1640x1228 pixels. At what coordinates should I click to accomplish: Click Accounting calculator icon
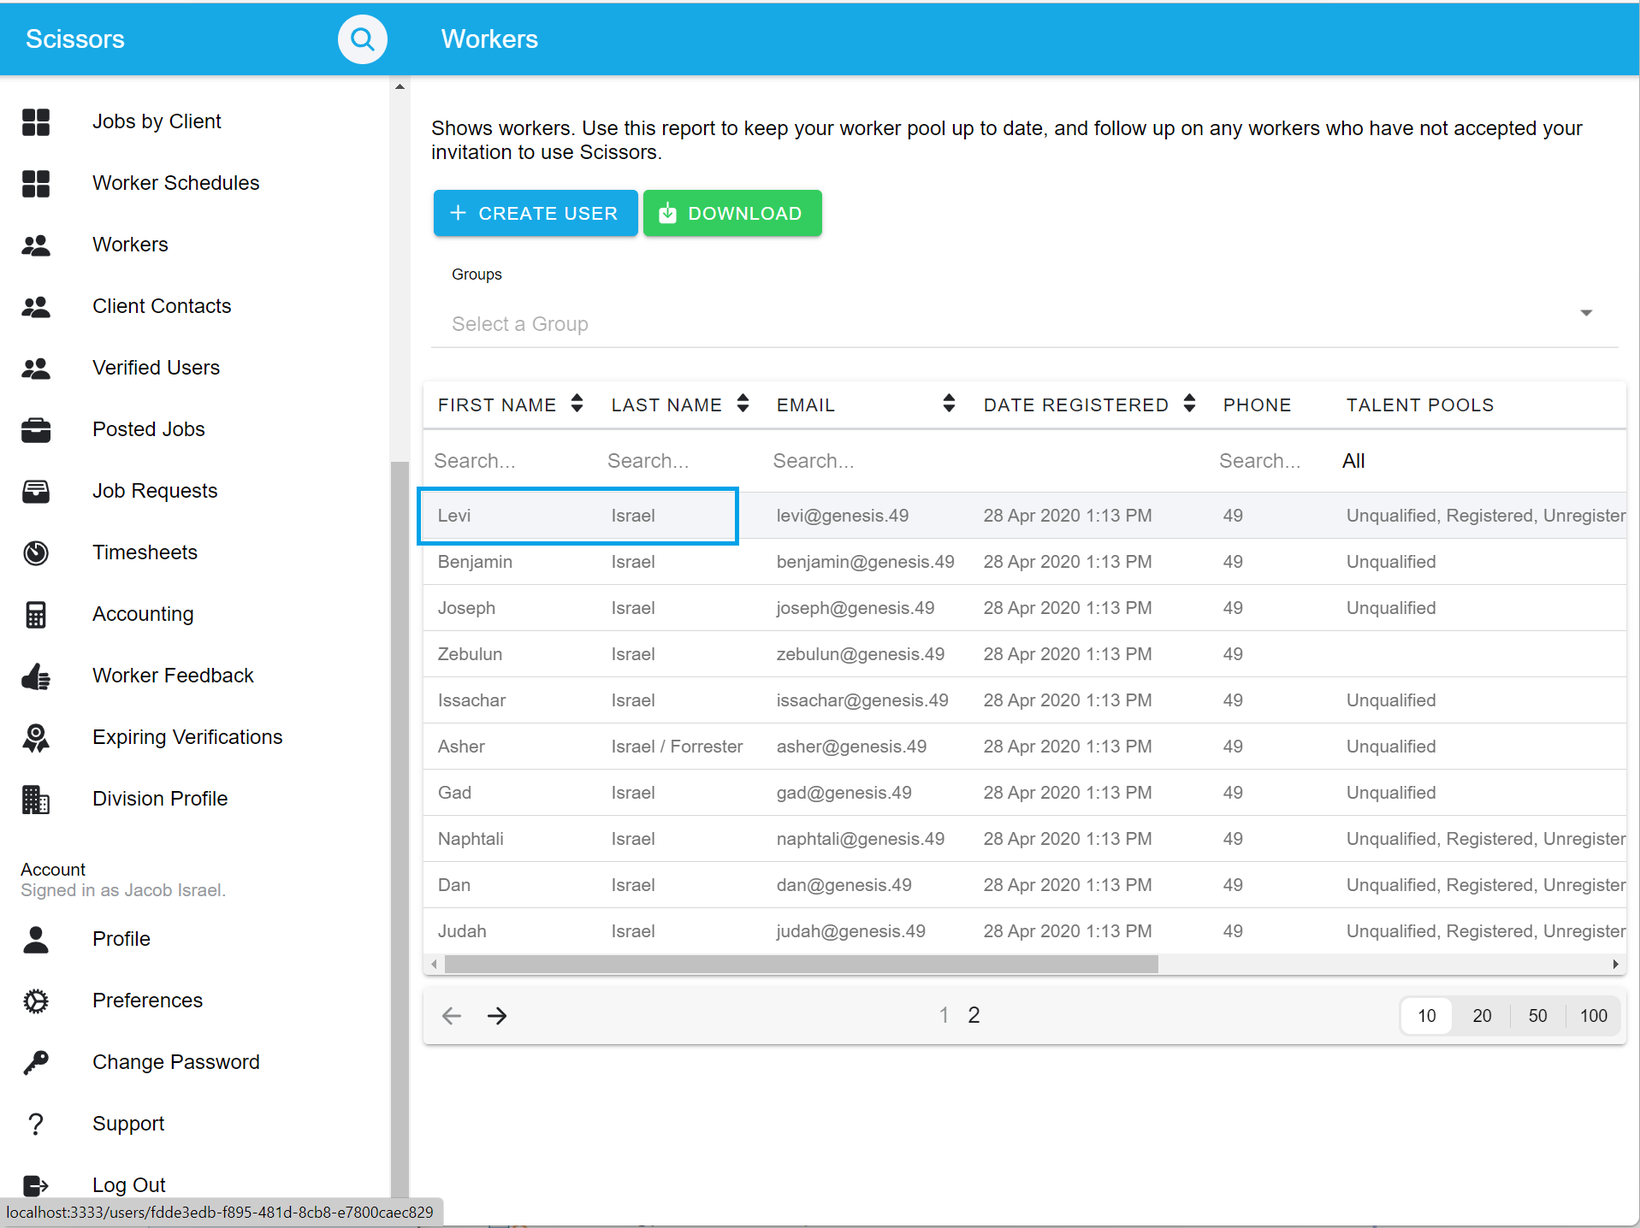(36, 615)
